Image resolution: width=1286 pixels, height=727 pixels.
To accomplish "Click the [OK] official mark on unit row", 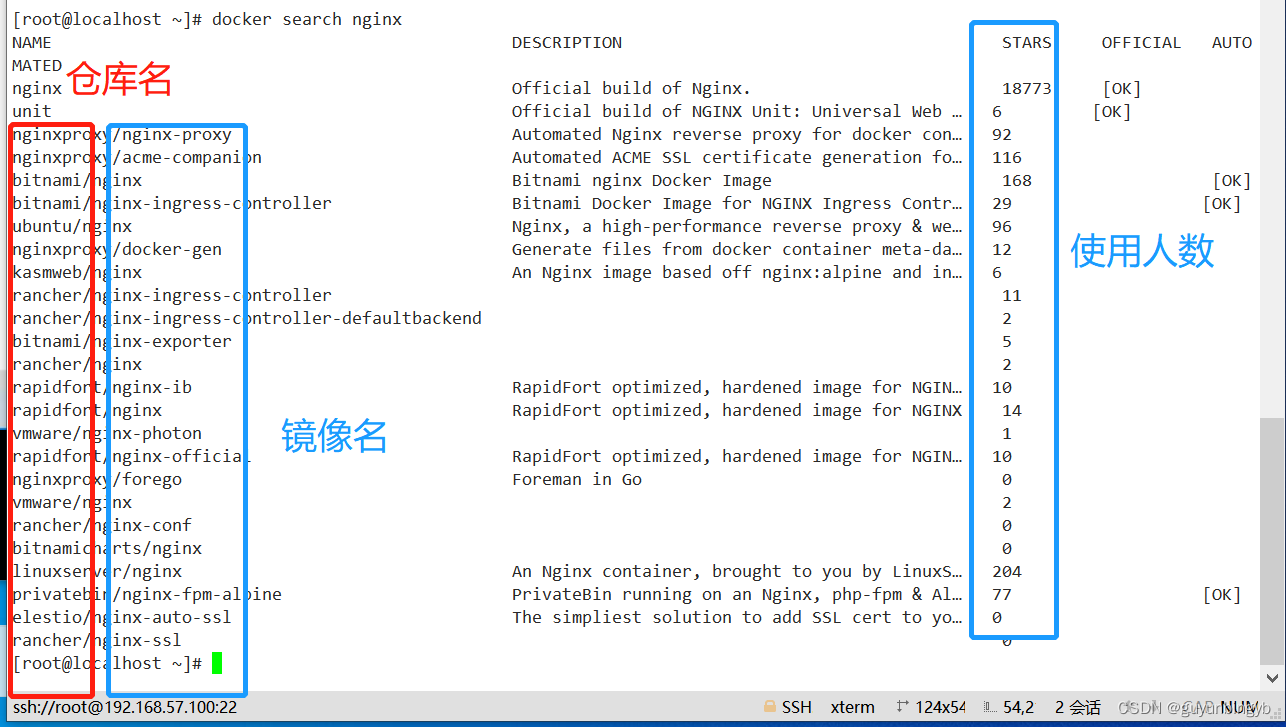I will click(x=1112, y=111).
